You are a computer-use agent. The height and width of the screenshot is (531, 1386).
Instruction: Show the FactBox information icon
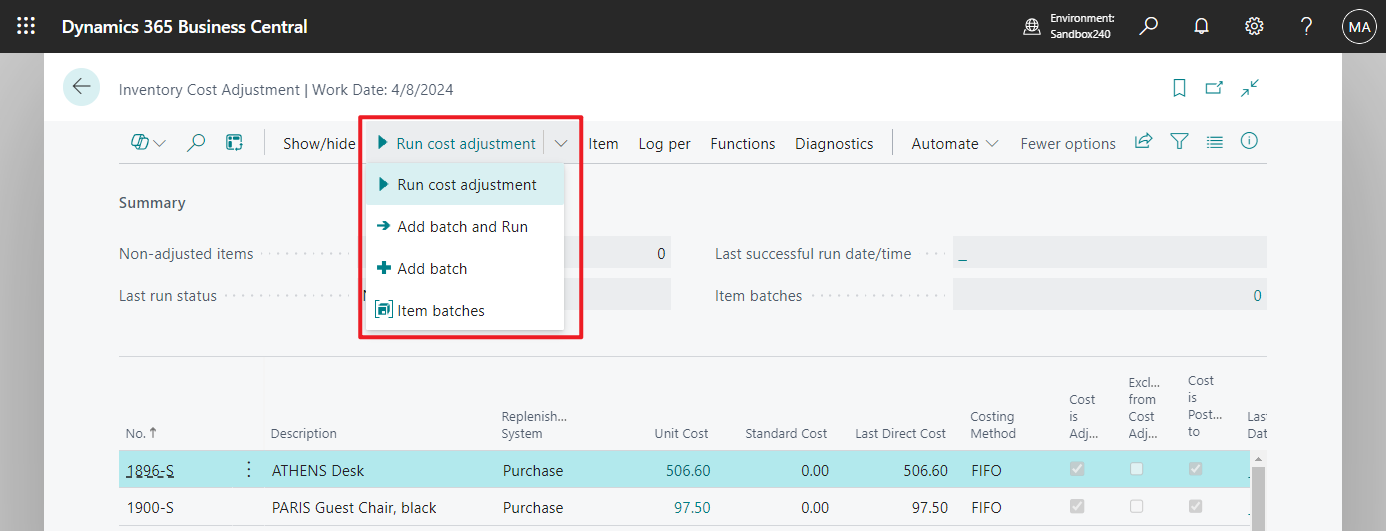1249,141
